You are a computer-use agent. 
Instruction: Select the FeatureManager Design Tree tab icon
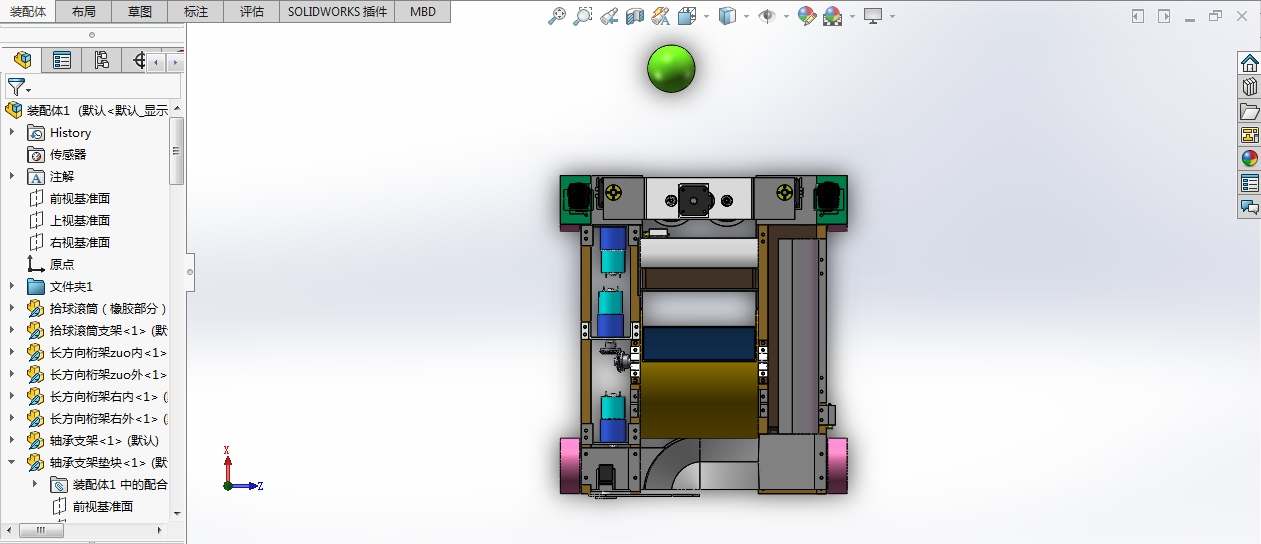tap(22, 60)
